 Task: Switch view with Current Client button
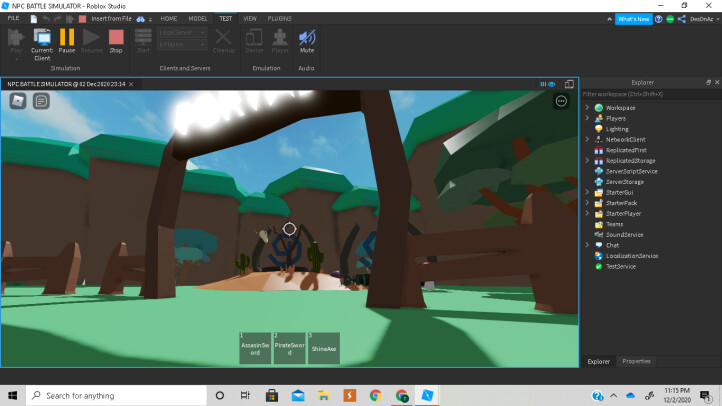(x=42, y=45)
